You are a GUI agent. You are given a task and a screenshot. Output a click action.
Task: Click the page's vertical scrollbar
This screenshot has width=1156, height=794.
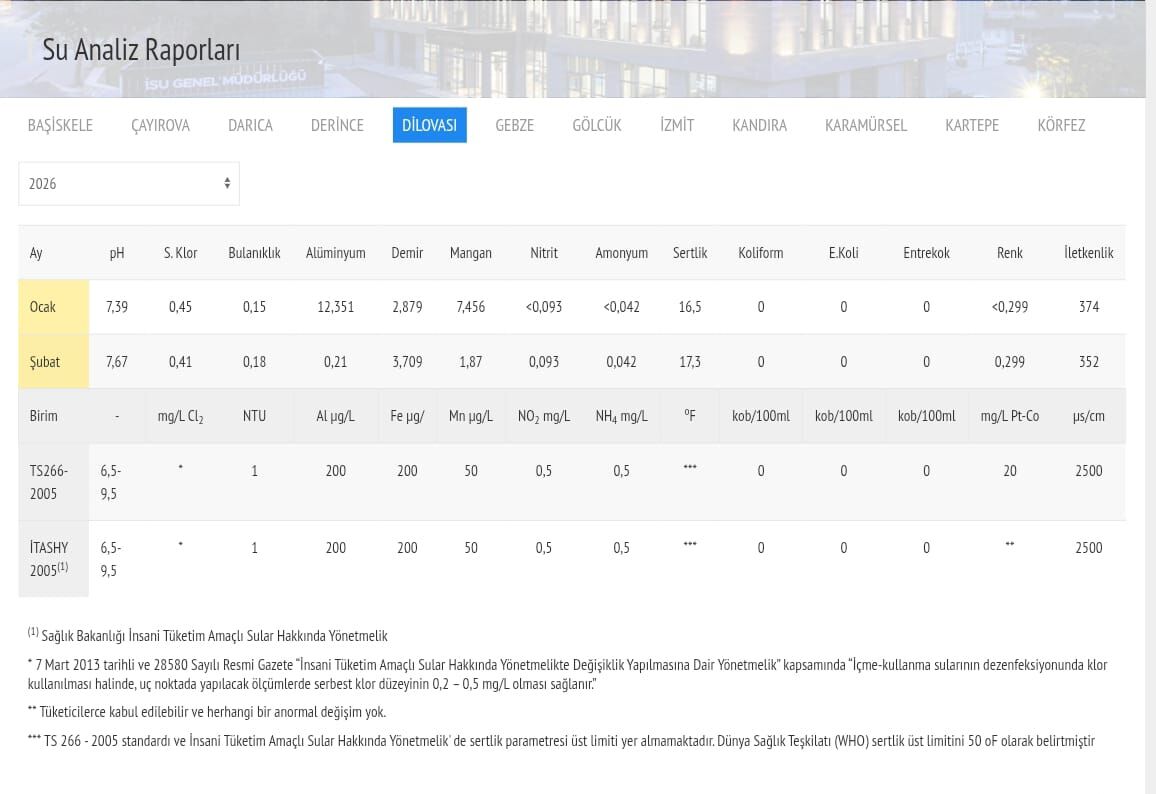pyautogui.click(x=1150, y=400)
